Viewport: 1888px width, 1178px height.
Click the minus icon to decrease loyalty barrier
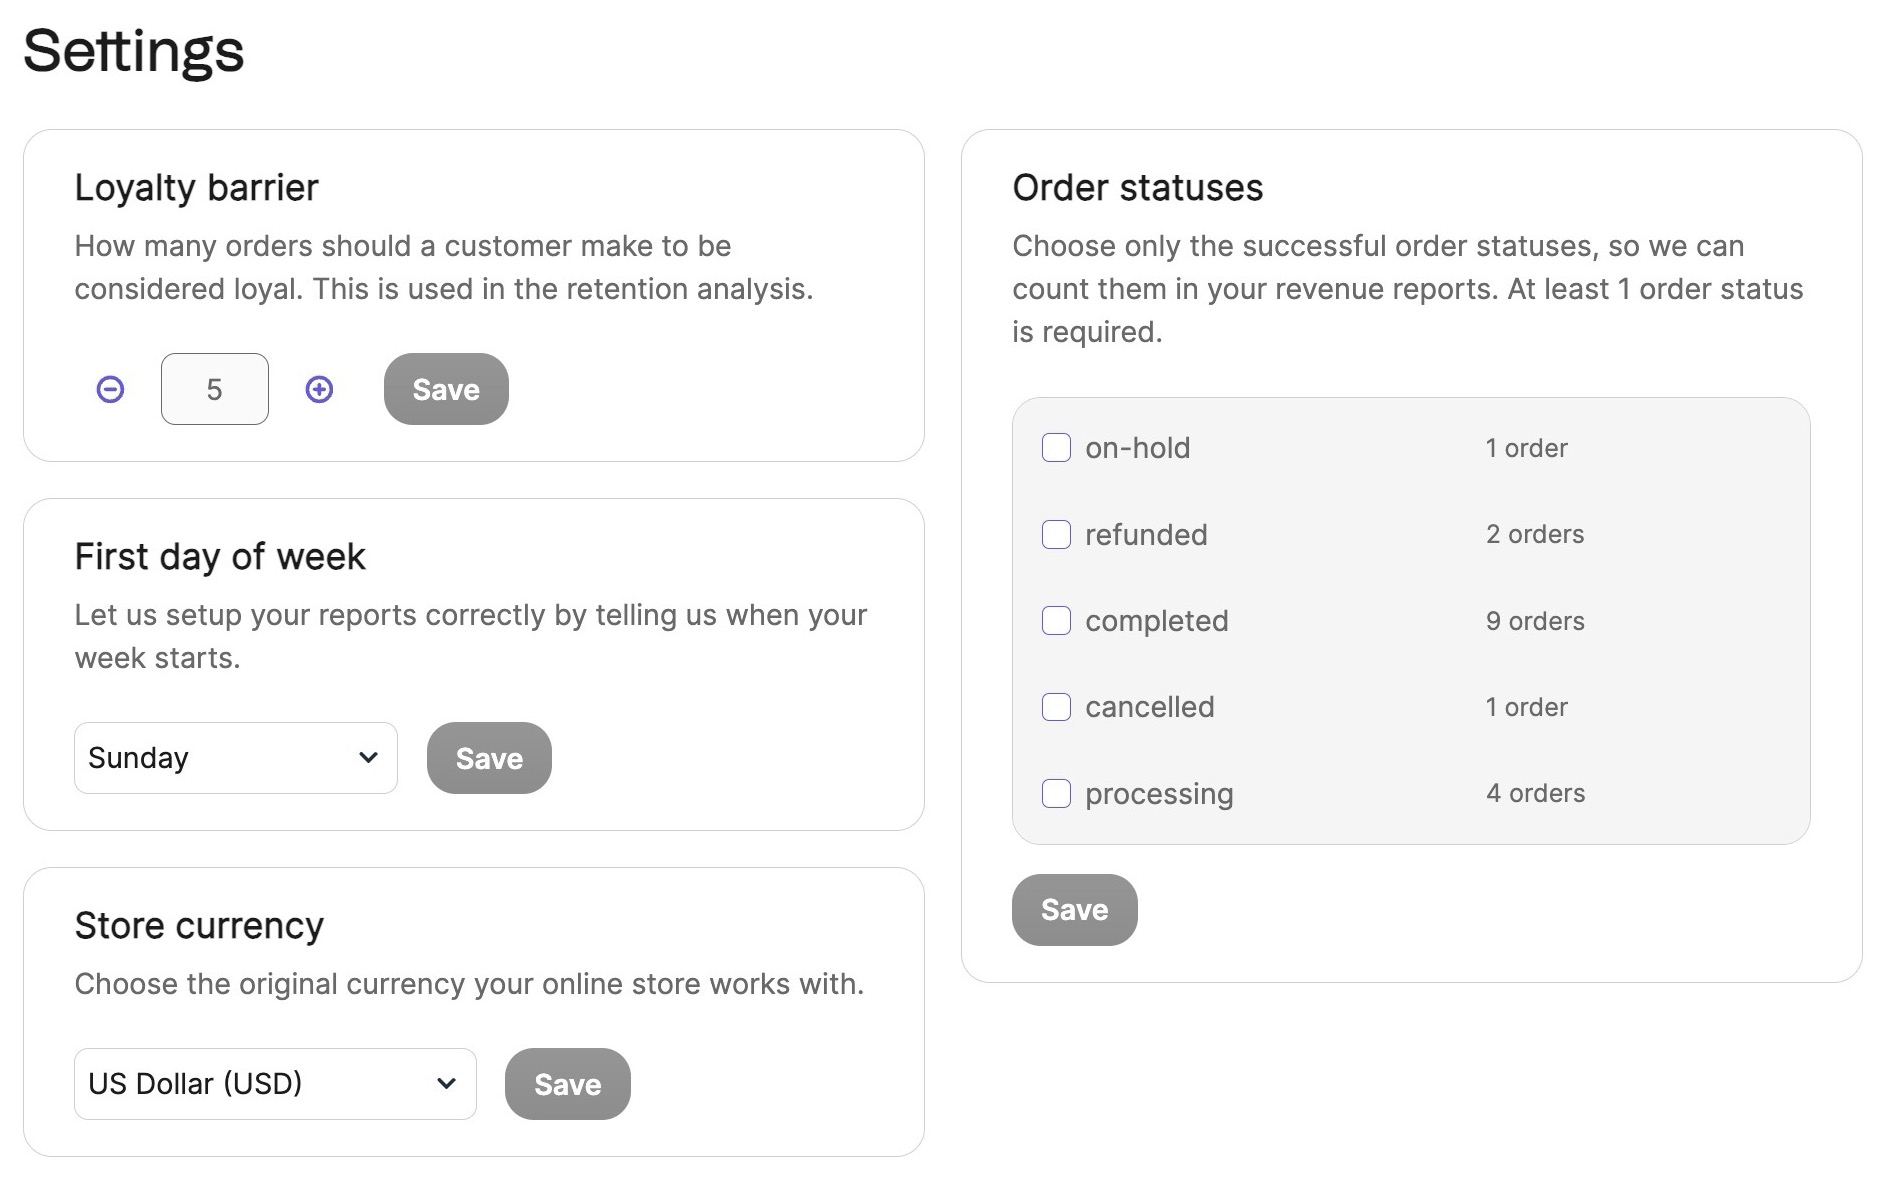tap(110, 389)
